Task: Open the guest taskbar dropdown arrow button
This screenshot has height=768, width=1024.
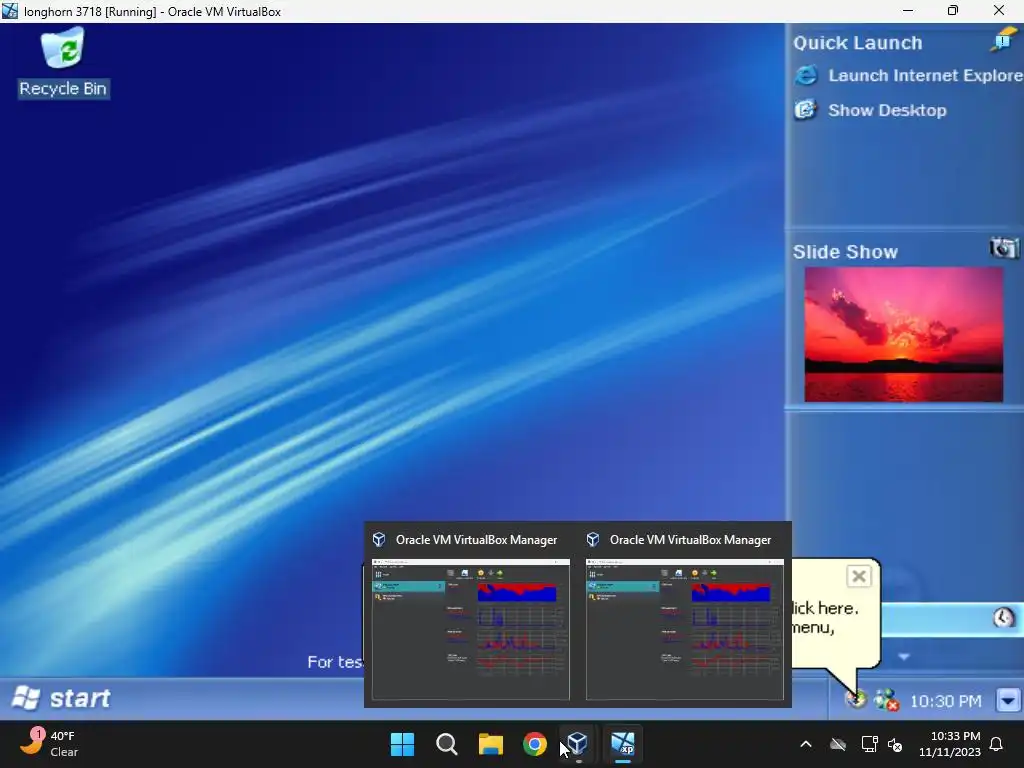Action: click(x=1008, y=701)
